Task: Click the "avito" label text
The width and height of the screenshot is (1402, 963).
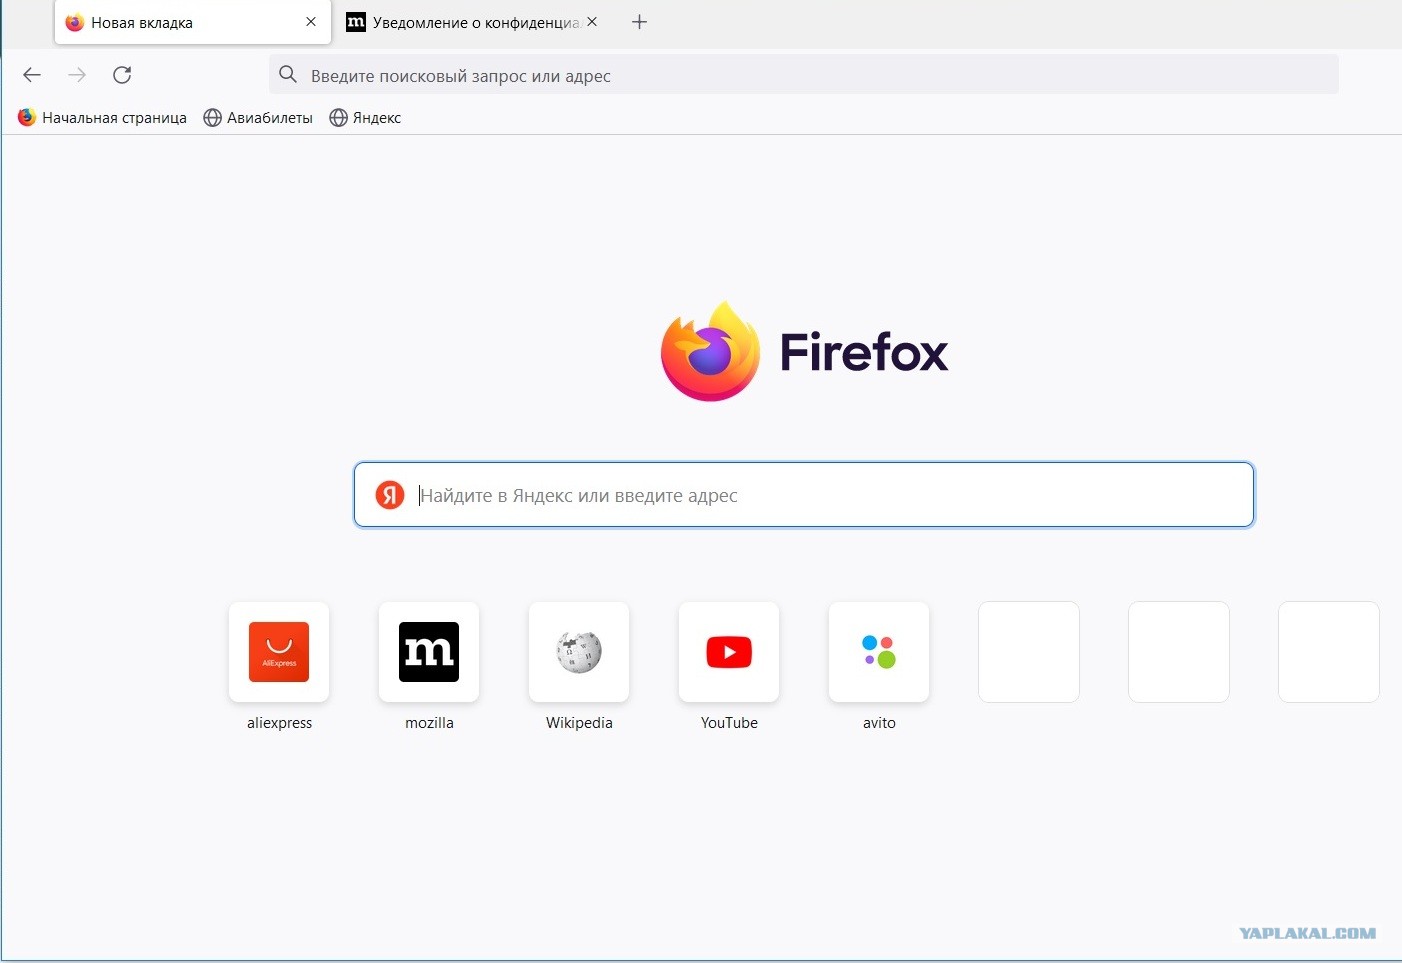Action: click(879, 723)
